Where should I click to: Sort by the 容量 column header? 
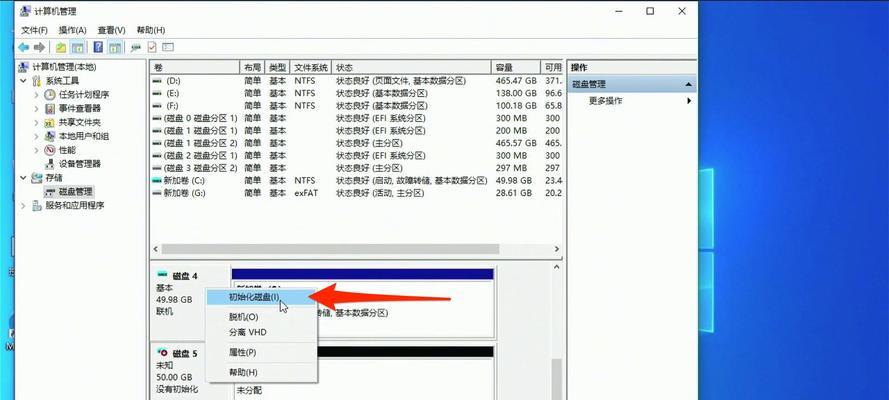515,67
